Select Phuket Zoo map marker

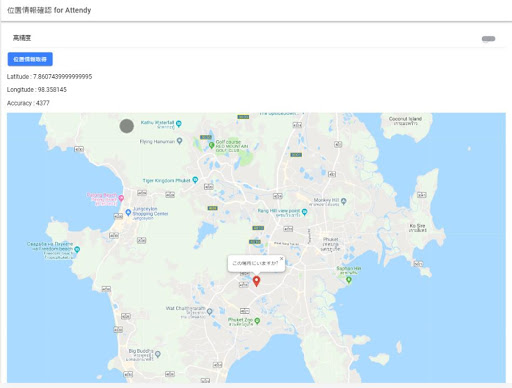[x=257, y=321]
